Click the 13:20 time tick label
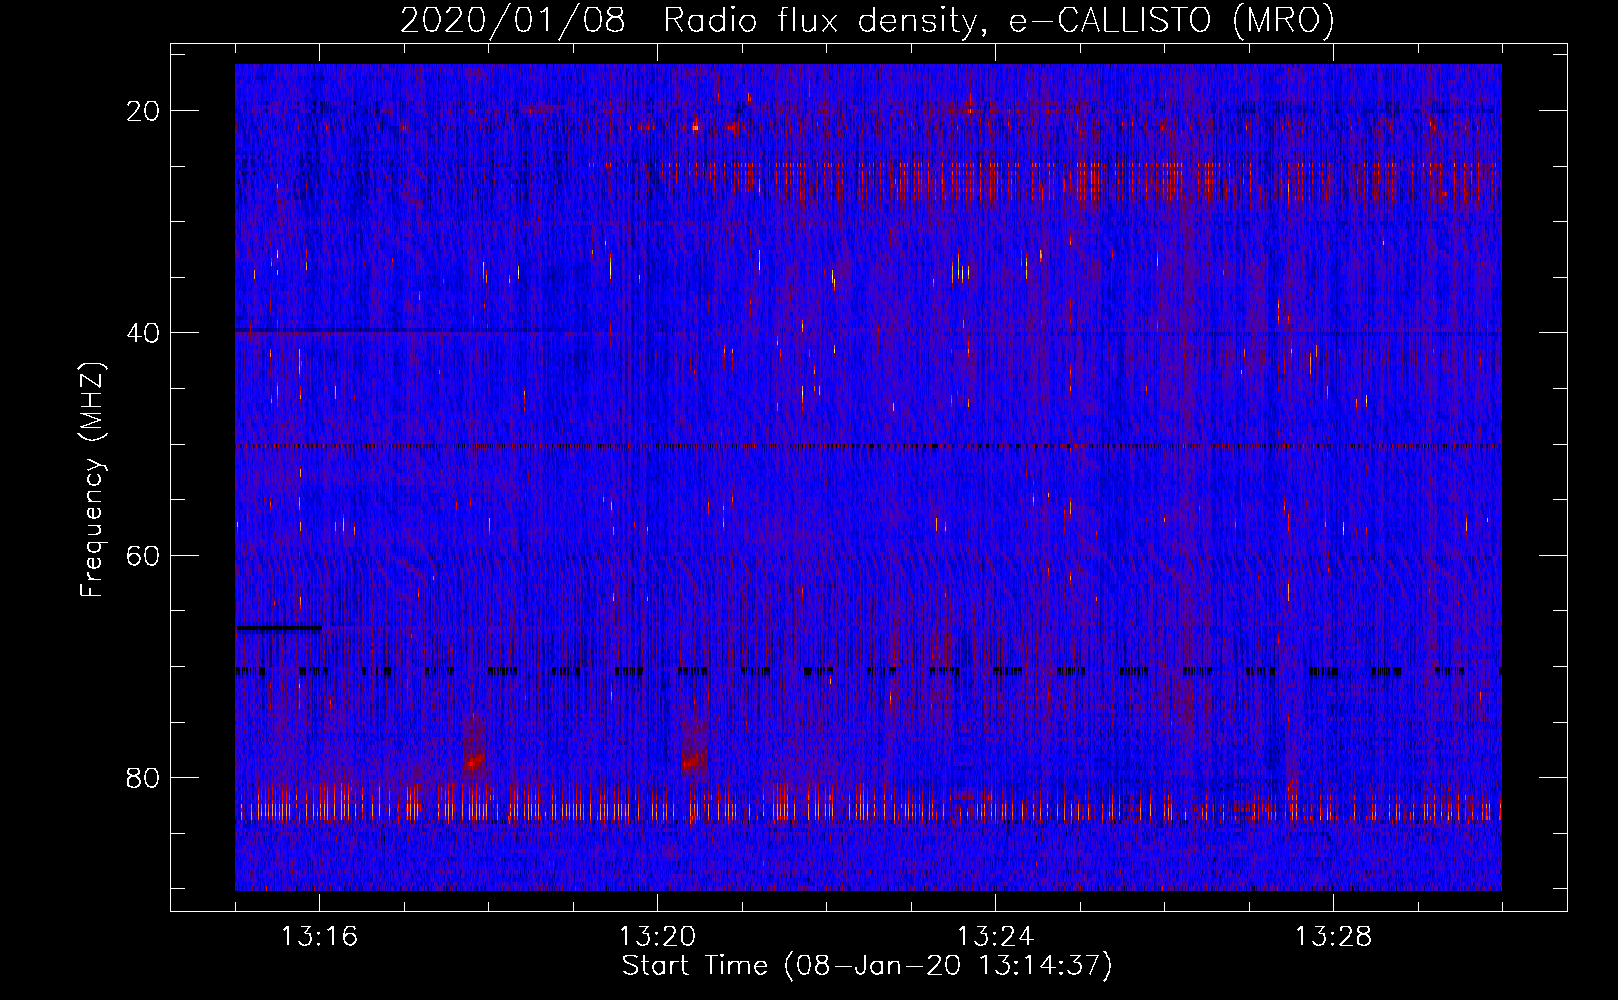This screenshot has width=1618, height=1000. [x=657, y=937]
